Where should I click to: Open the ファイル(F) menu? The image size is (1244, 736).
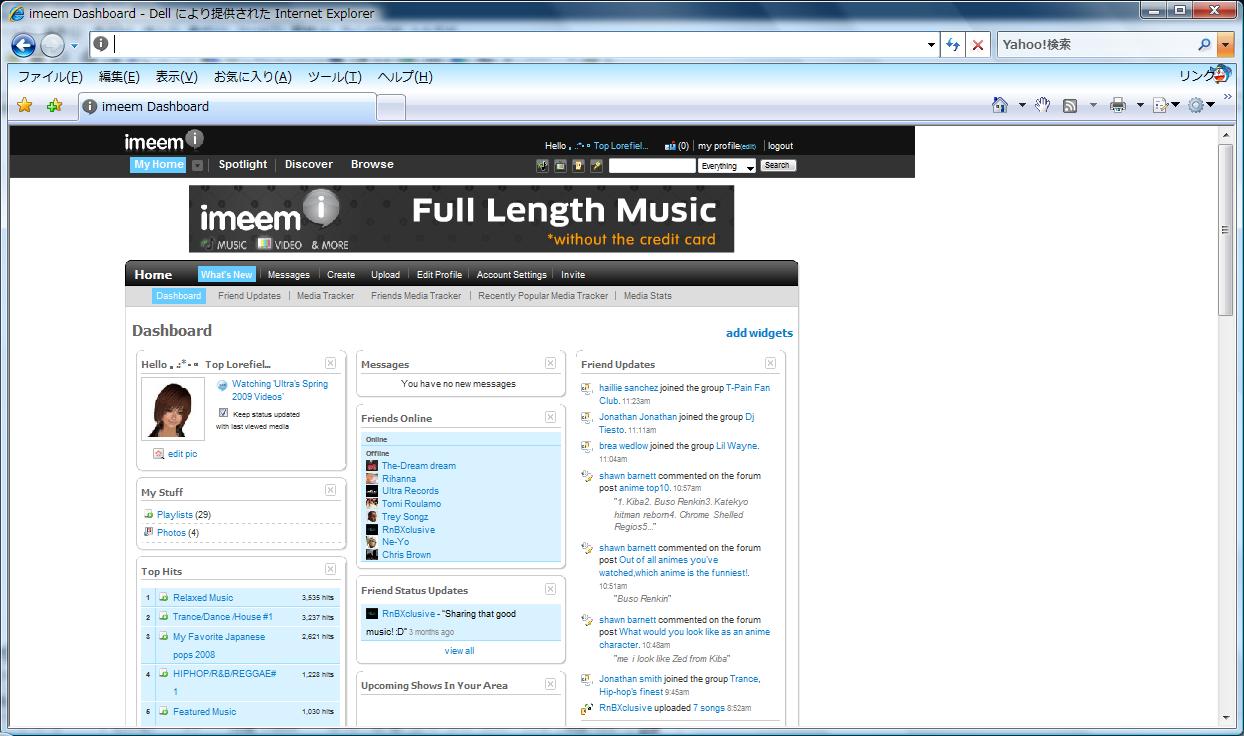point(50,77)
